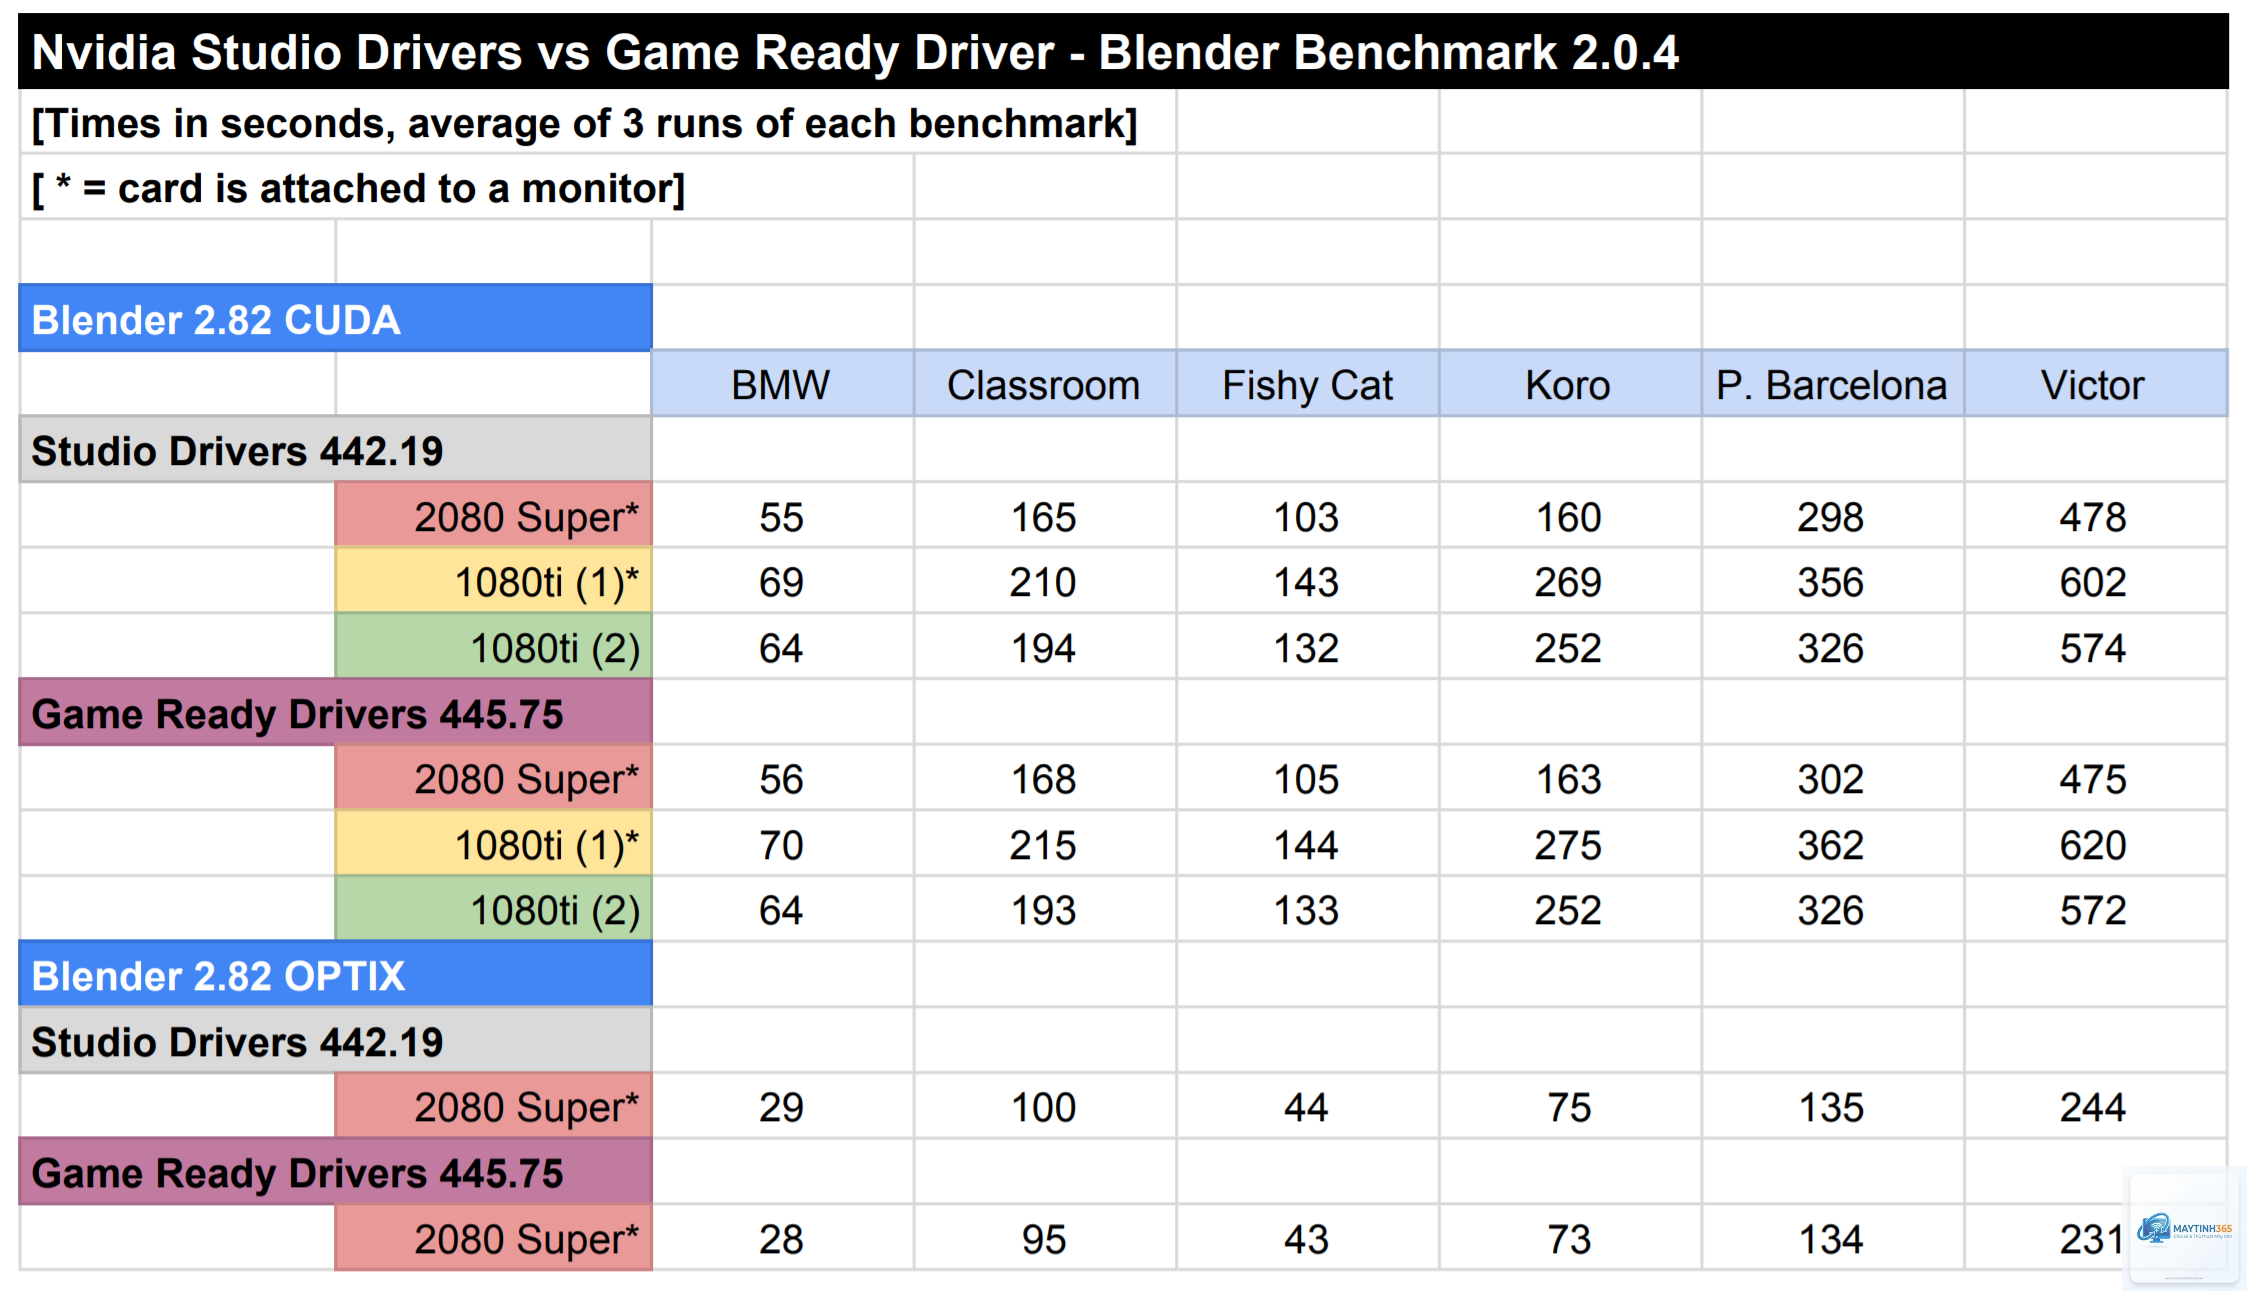Image resolution: width=2247 pixels, height=1291 pixels.
Task: Select the Koro column header
Action: point(1569,385)
